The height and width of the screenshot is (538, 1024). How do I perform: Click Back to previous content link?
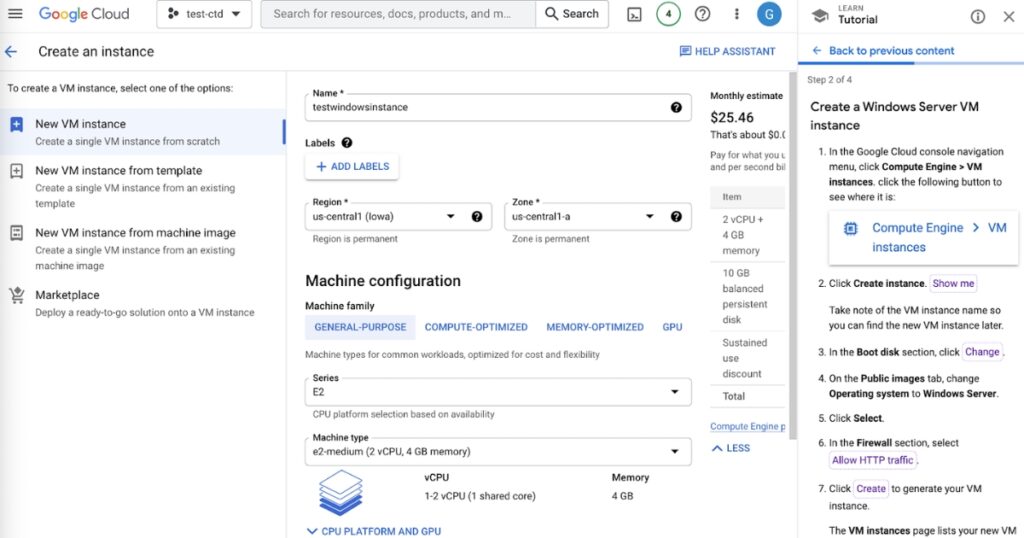pos(883,51)
